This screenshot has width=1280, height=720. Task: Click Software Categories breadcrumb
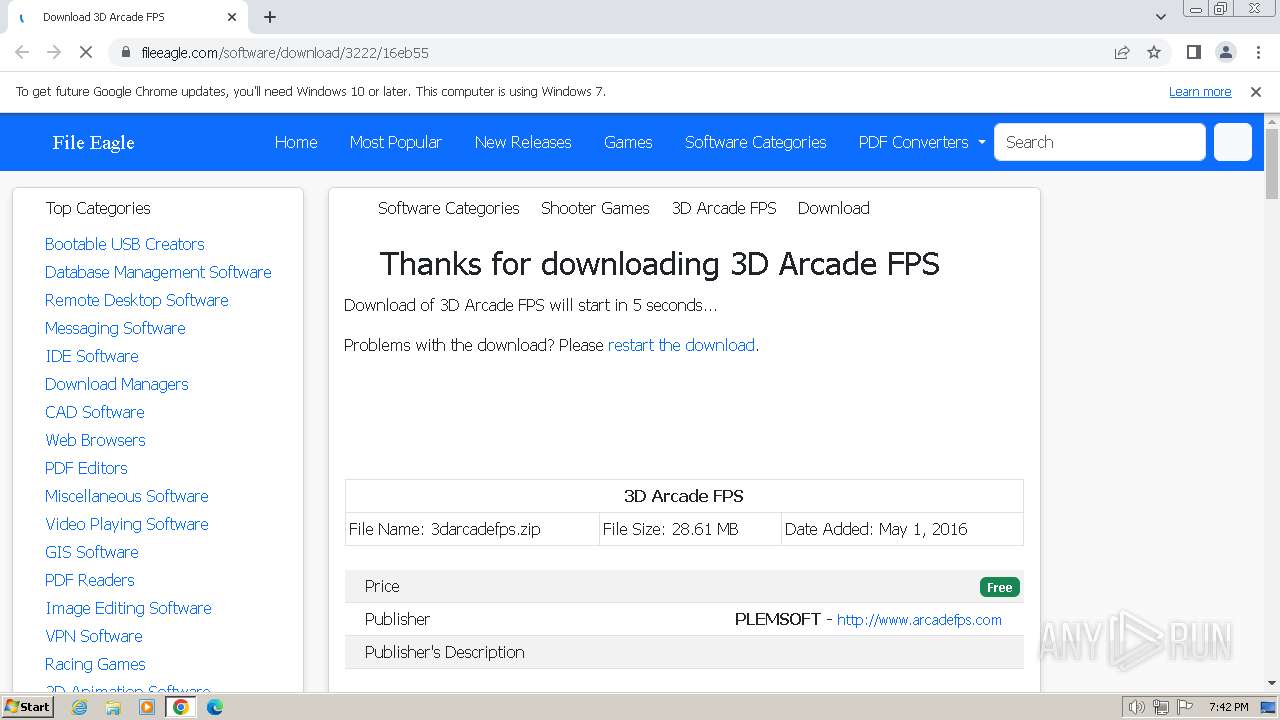click(448, 208)
